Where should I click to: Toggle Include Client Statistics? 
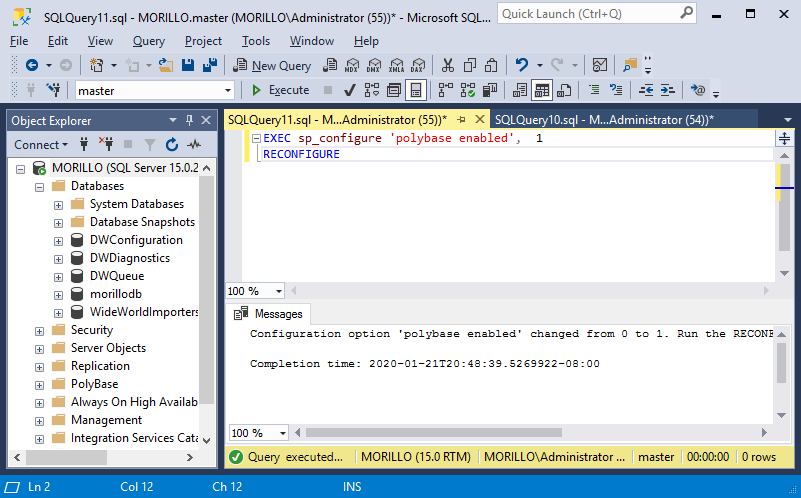click(490, 90)
